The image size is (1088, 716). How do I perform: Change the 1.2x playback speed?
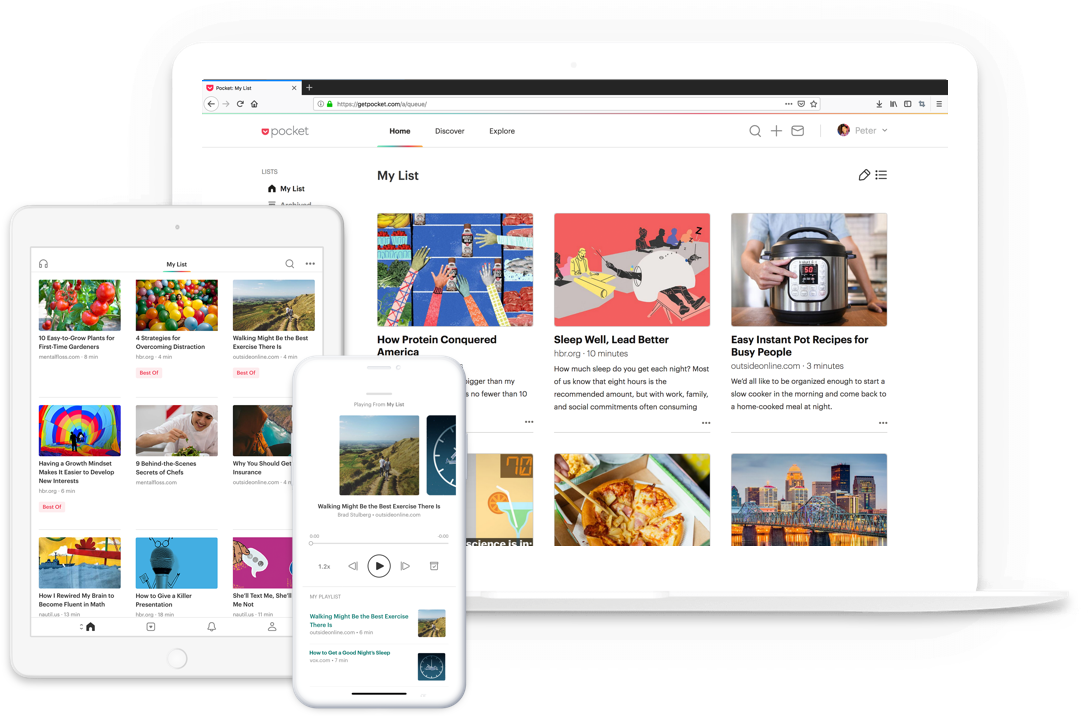click(x=324, y=566)
